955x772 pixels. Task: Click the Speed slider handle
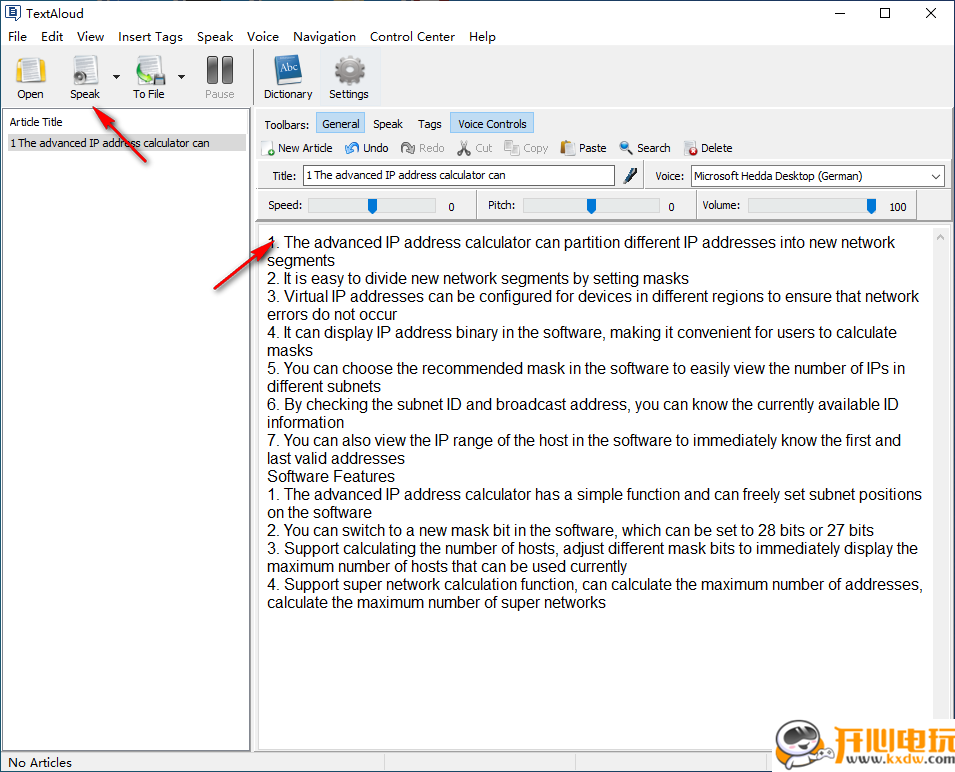click(372, 206)
